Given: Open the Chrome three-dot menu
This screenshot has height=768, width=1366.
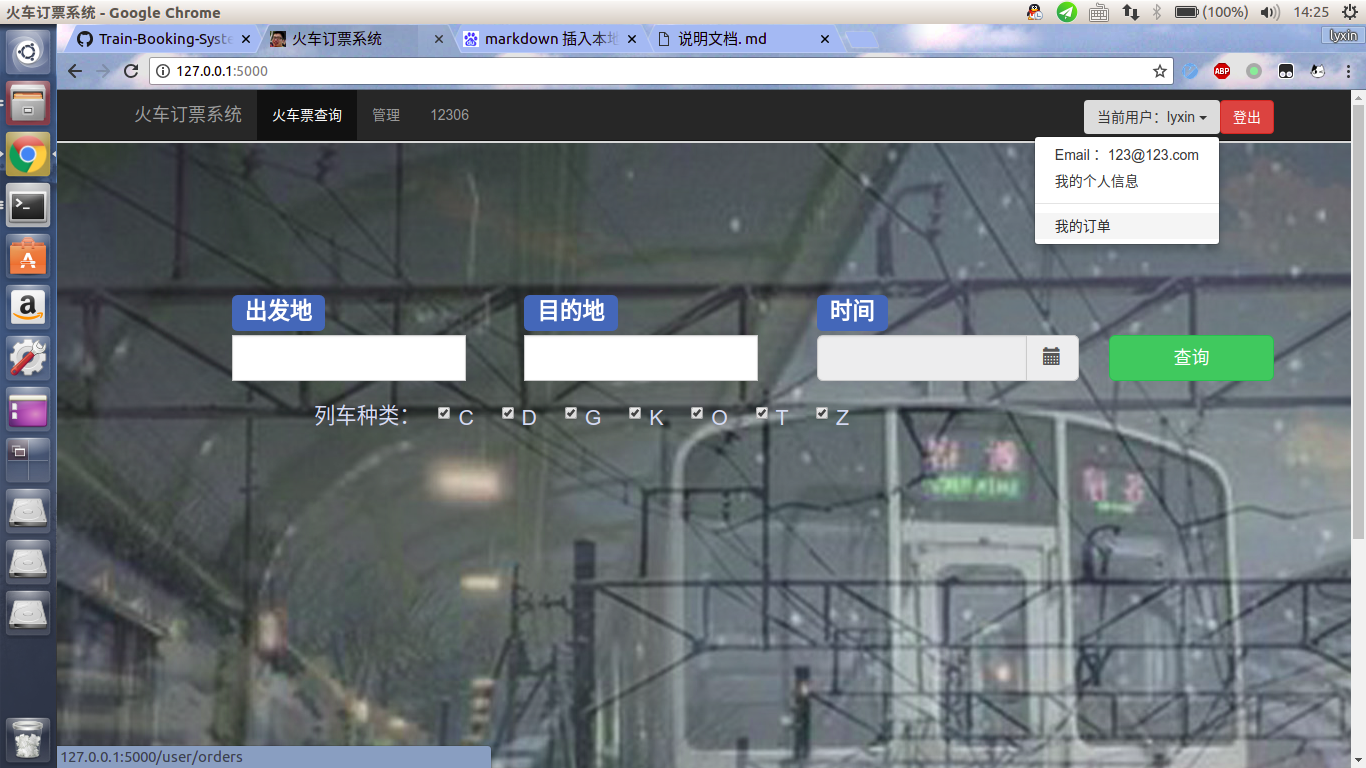Looking at the screenshot, I should tap(1349, 71).
